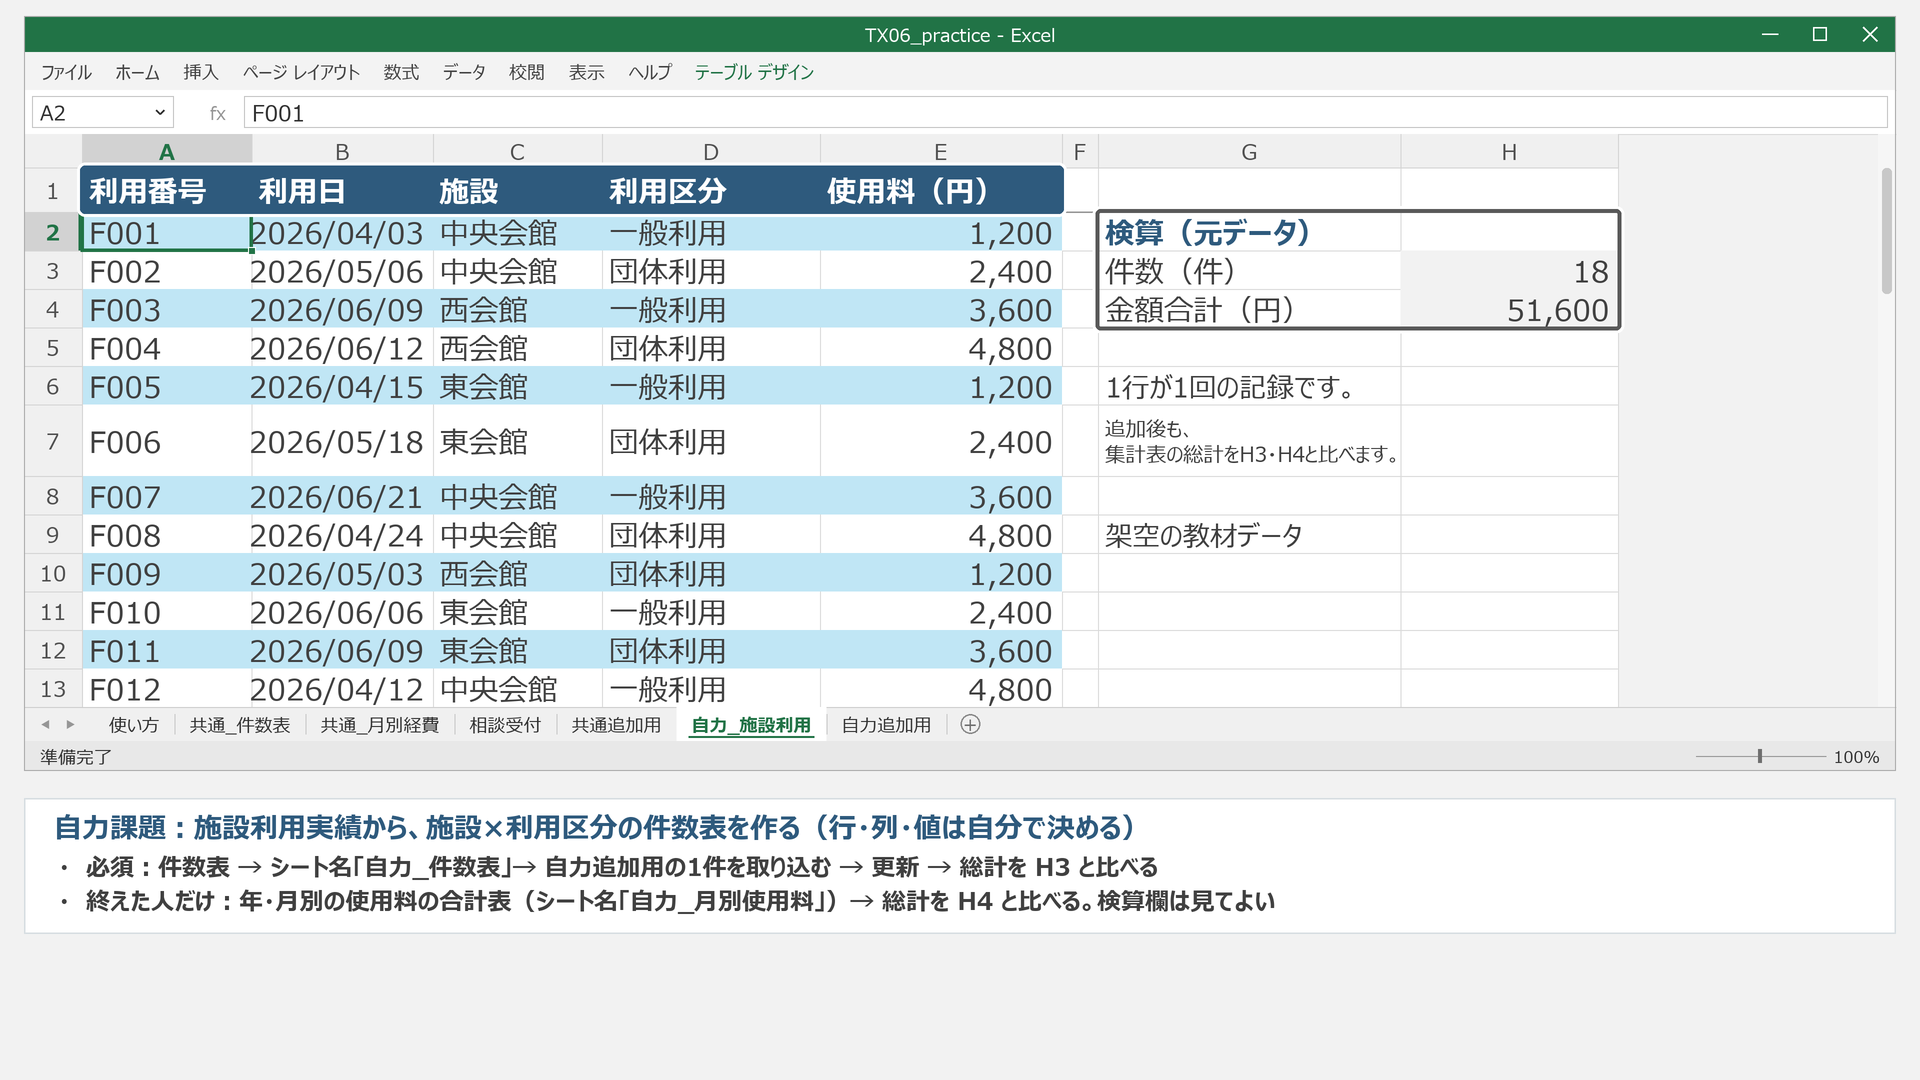Switch to the 使い方 sheet

(x=133, y=725)
